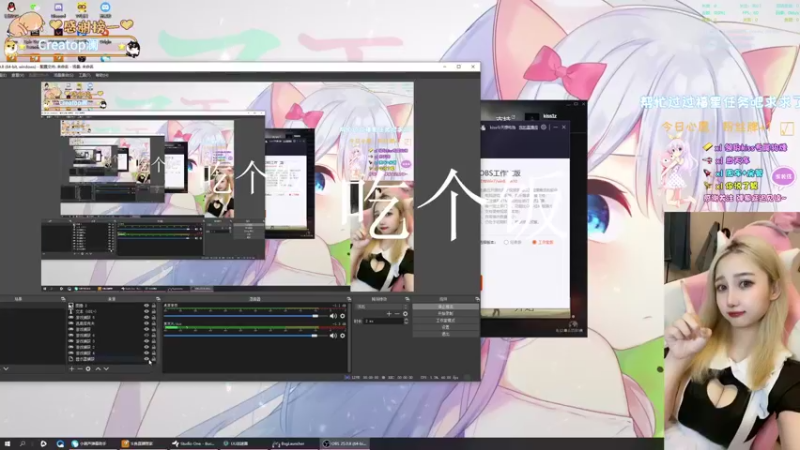Pop out the Sources dock panel
Screen dimensions: 800x450
point(158,299)
